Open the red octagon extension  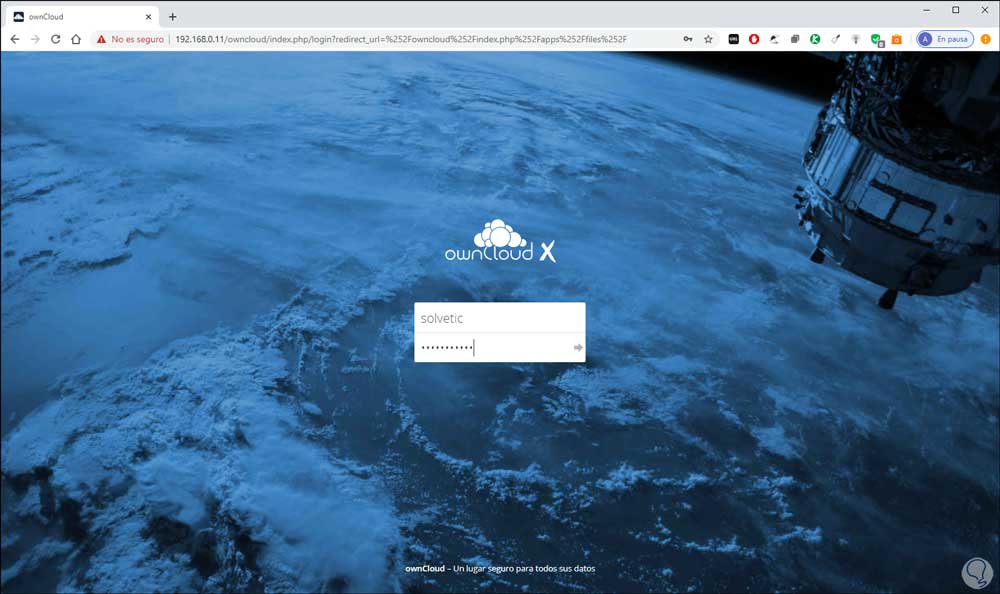click(x=754, y=39)
